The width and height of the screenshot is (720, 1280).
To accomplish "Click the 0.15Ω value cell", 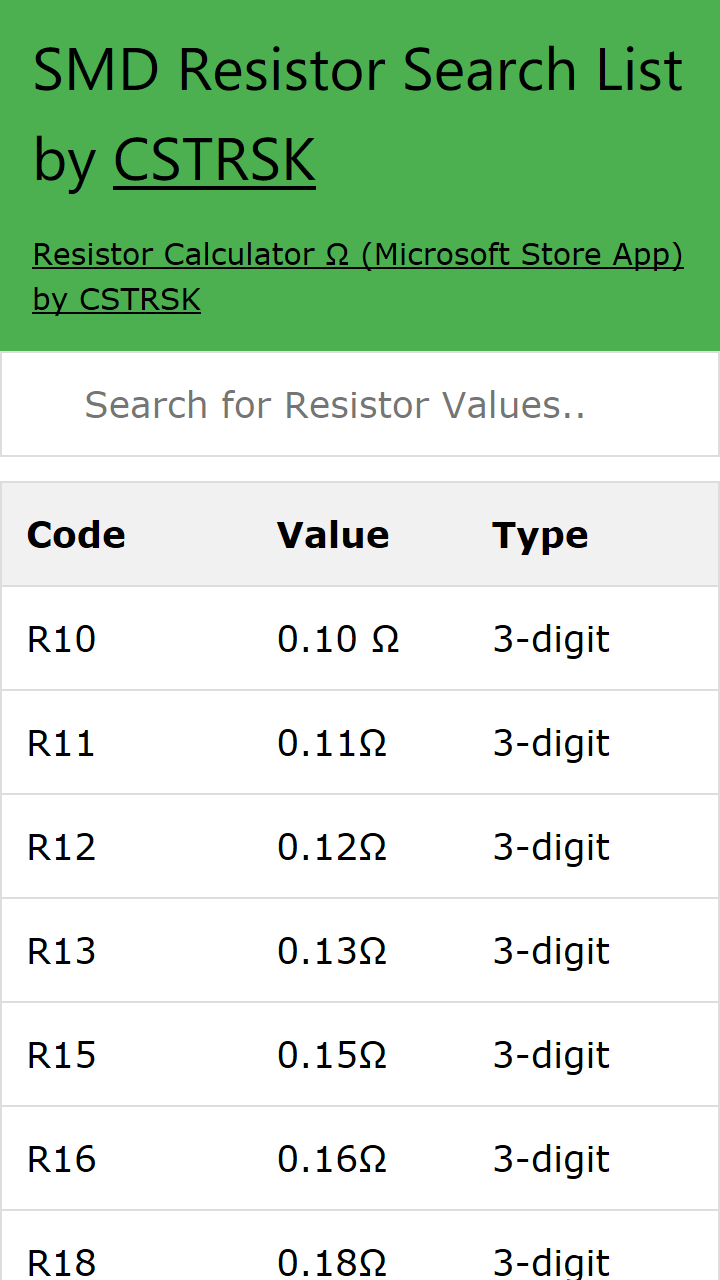I will pos(332,1055).
